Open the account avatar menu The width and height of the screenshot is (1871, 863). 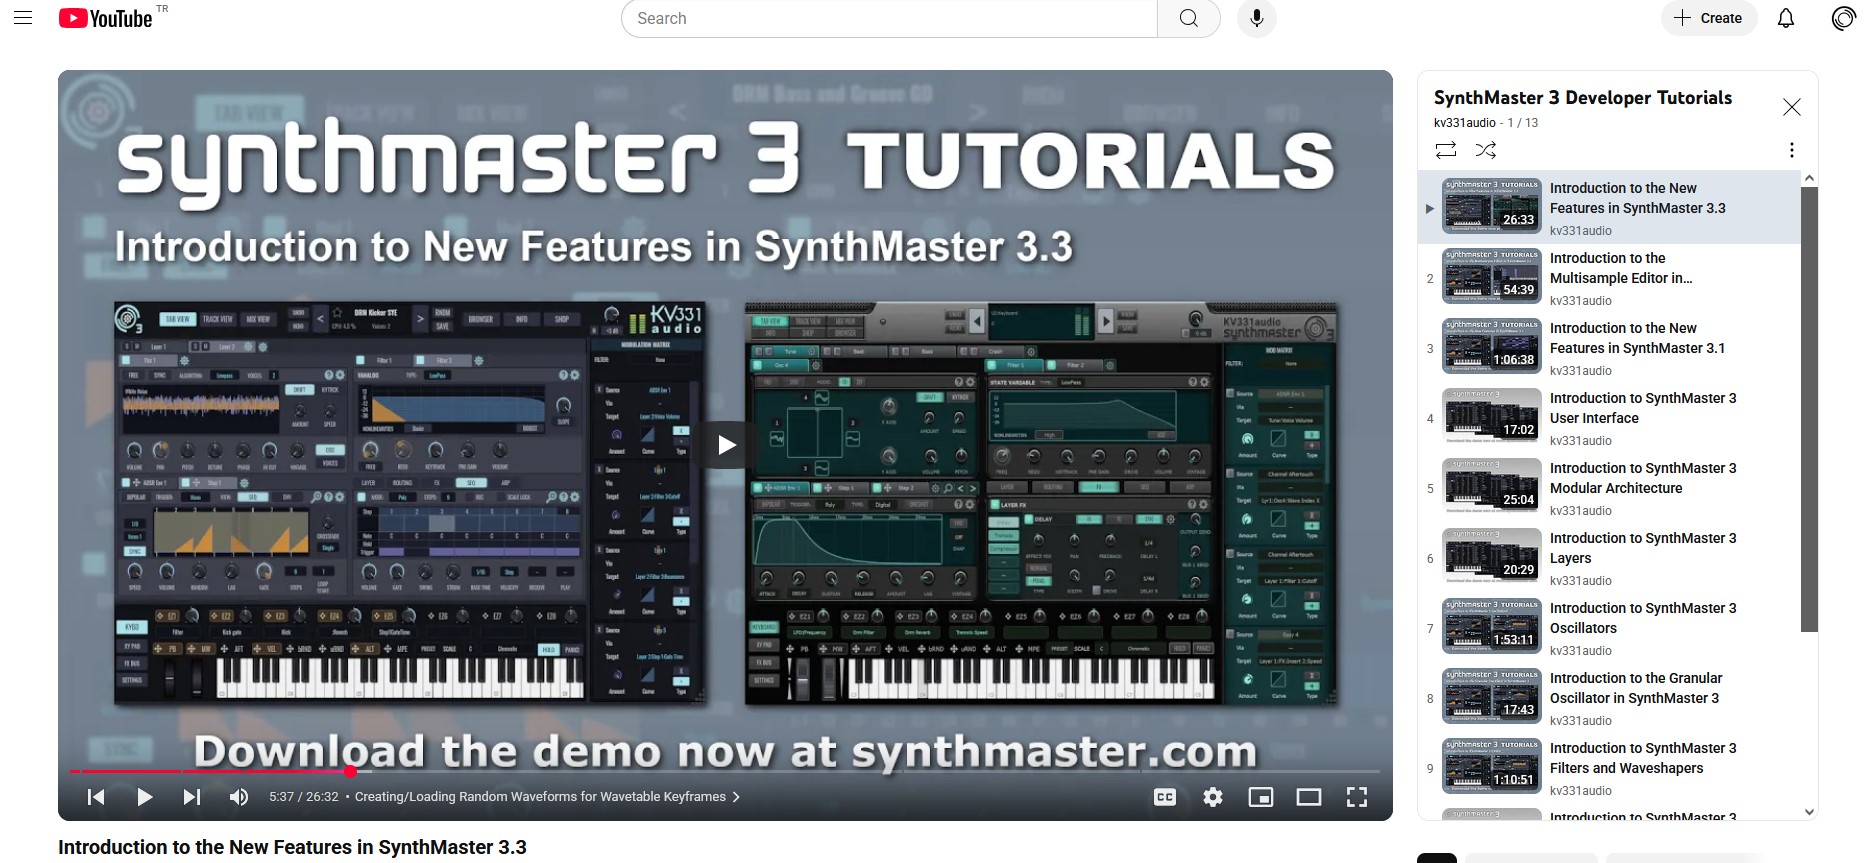[x=1844, y=18]
